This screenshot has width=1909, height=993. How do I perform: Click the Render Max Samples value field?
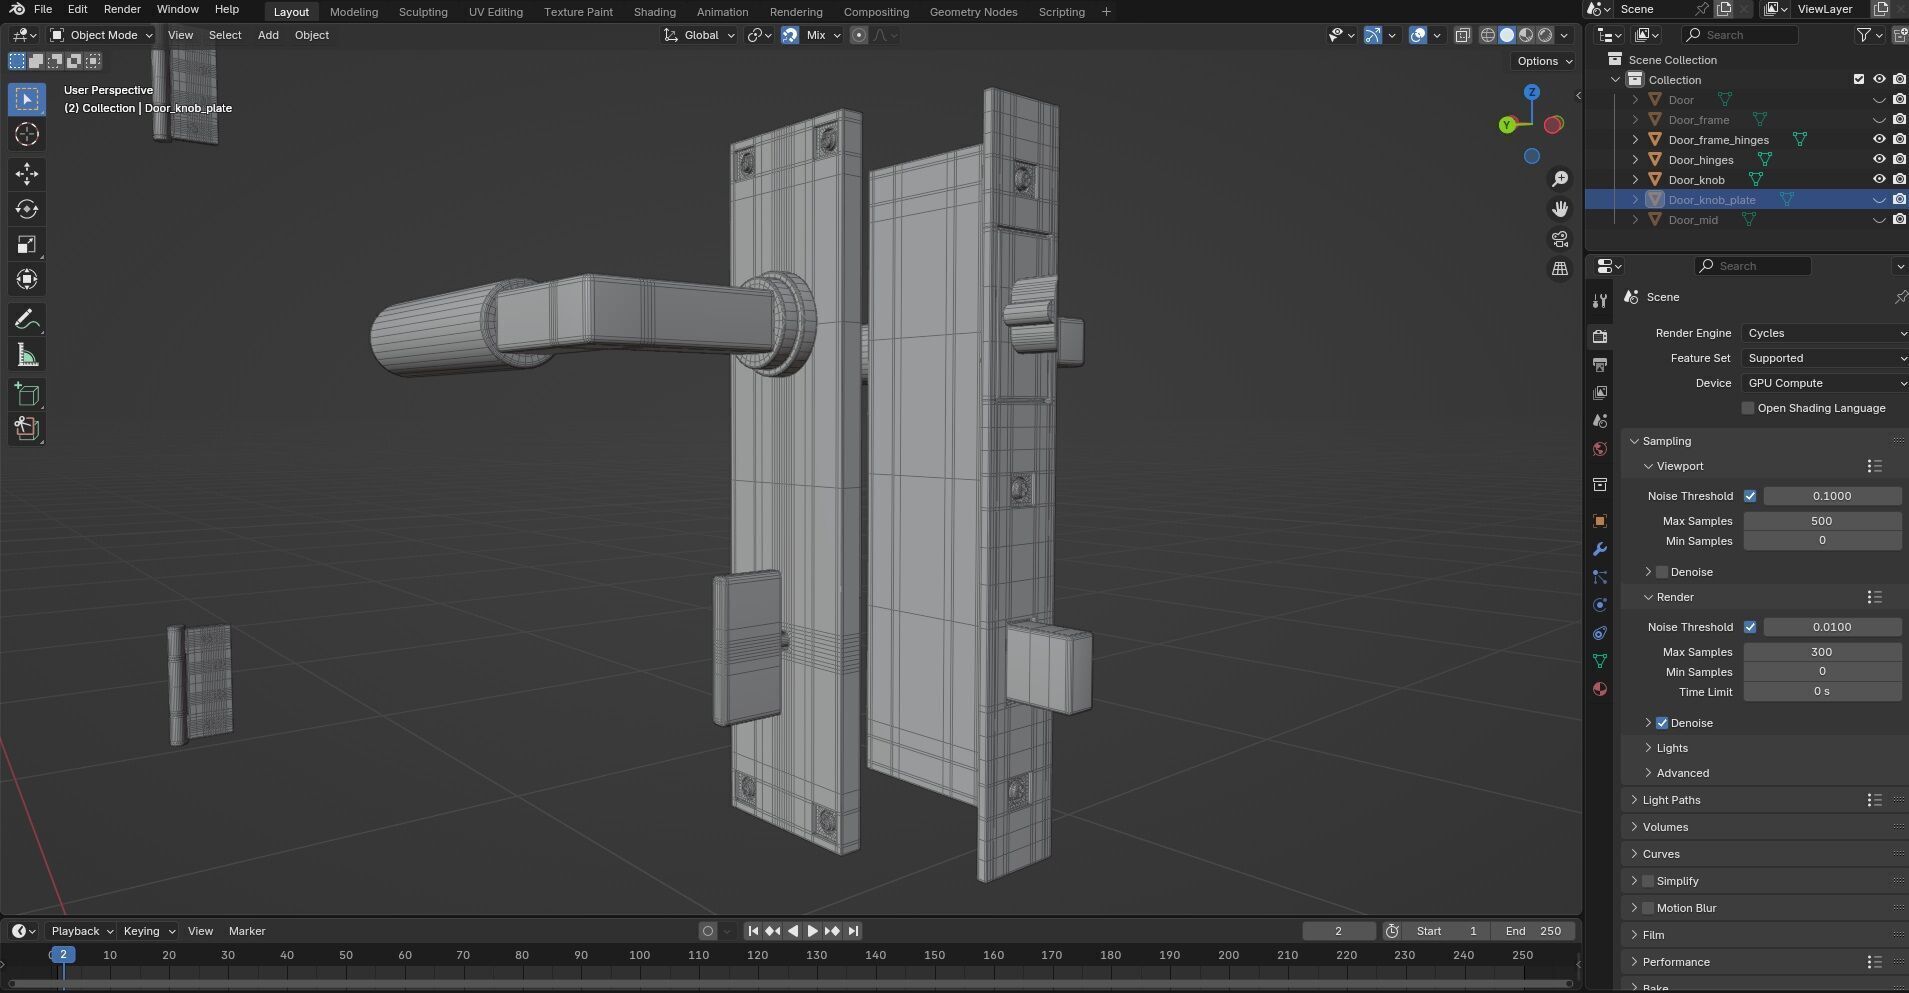tap(1822, 652)
